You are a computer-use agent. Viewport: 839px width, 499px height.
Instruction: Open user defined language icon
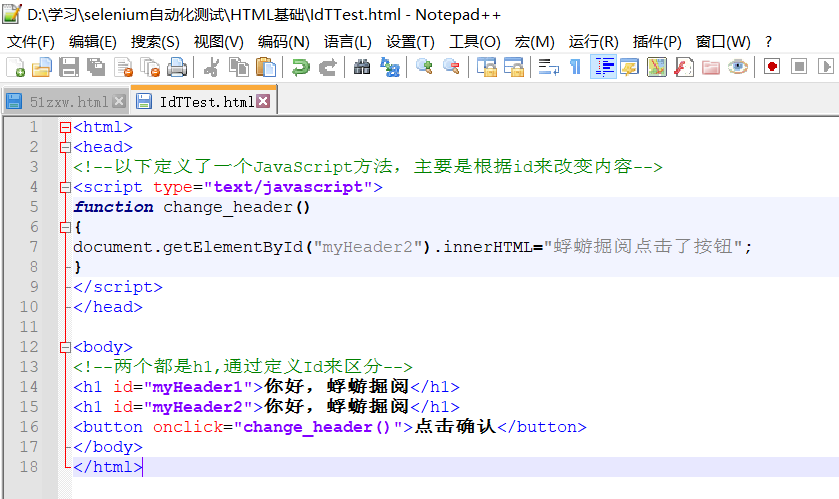tap(630, 67)
